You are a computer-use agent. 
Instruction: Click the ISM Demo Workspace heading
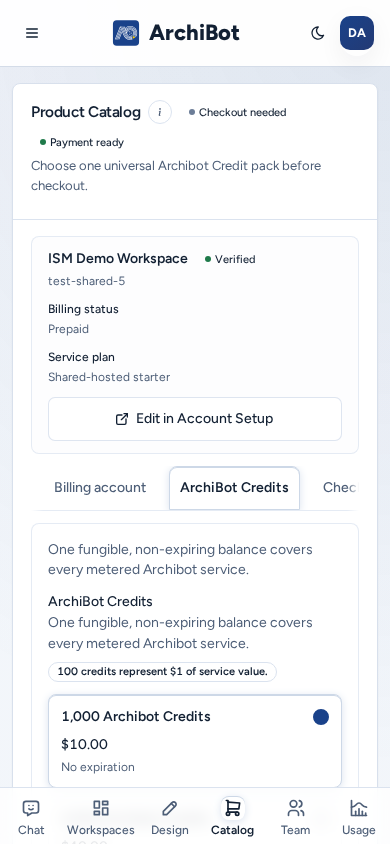point(118,258)
